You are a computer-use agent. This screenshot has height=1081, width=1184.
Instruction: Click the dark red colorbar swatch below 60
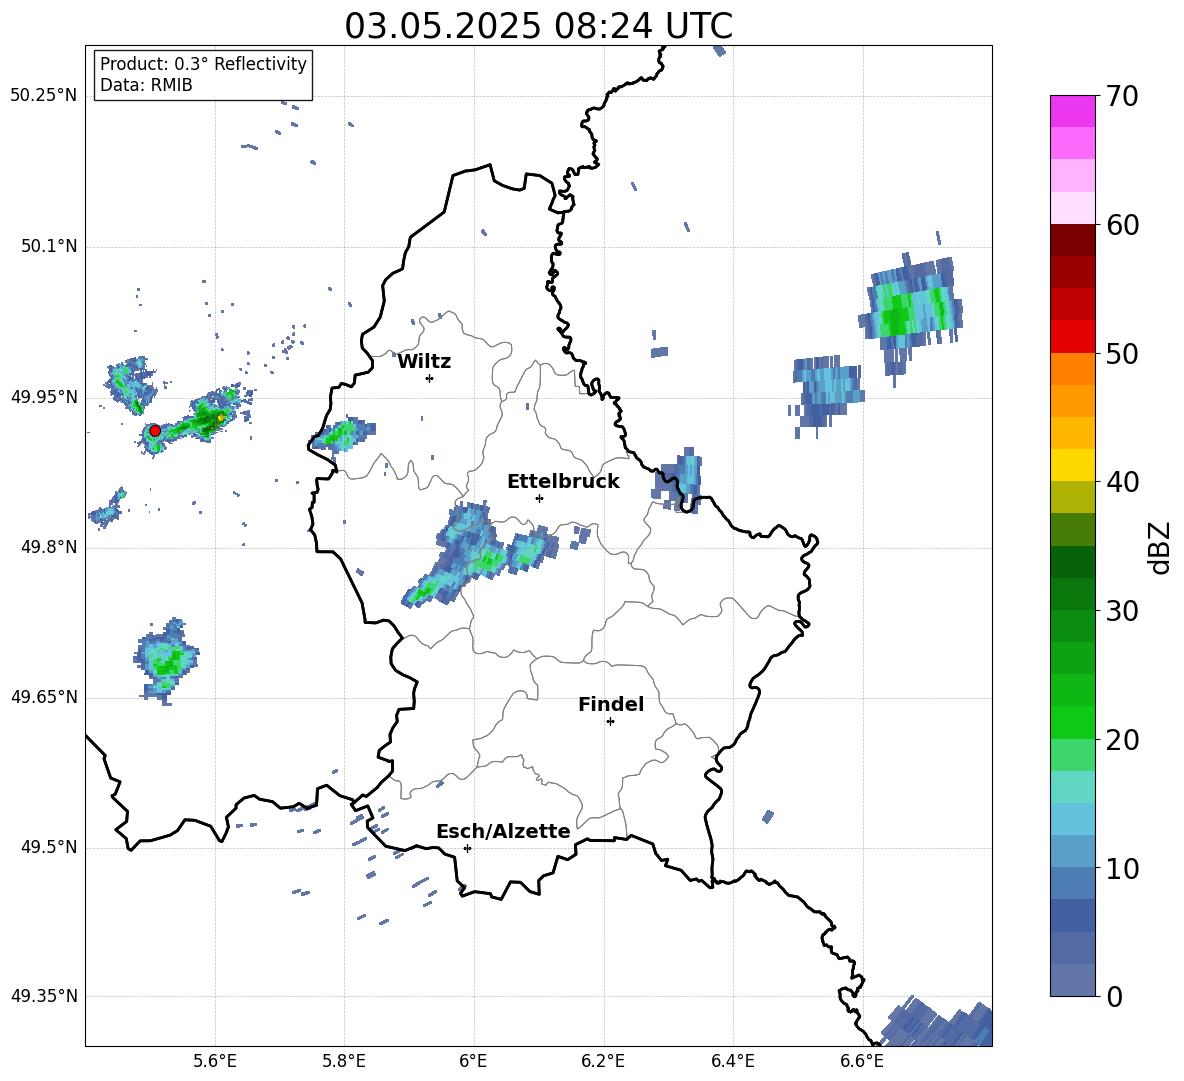[1072, 239]
